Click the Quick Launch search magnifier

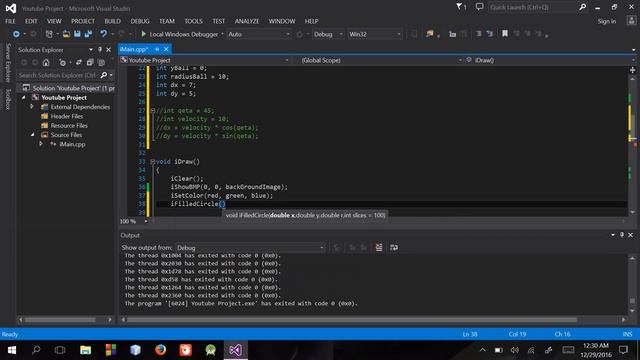point(582,7)
